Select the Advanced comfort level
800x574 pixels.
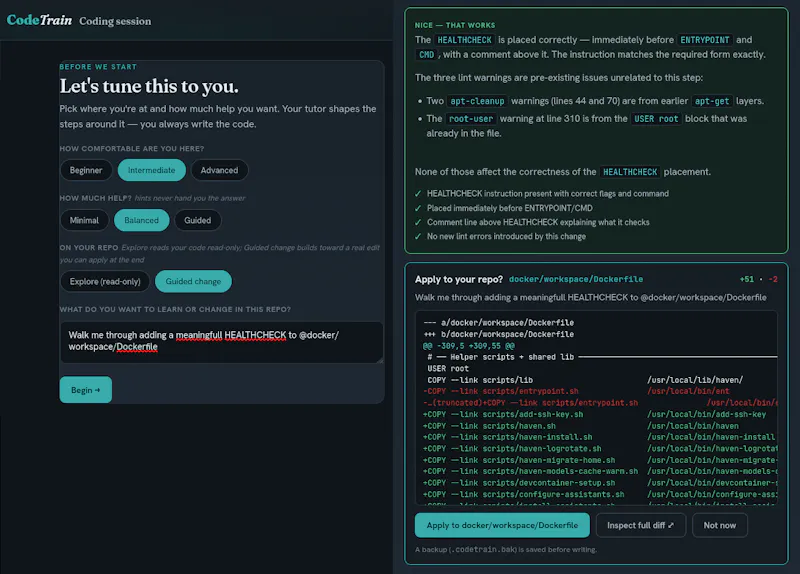[219, 170]
